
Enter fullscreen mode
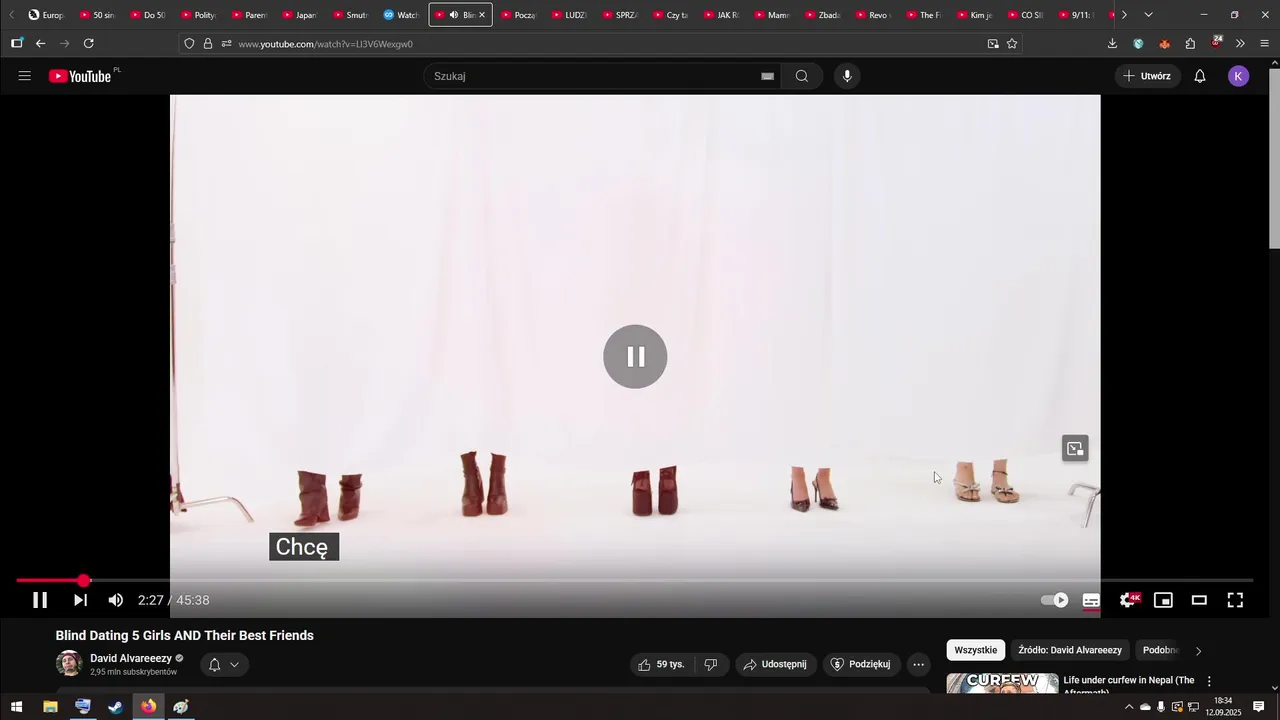(x=1235, y=600)
